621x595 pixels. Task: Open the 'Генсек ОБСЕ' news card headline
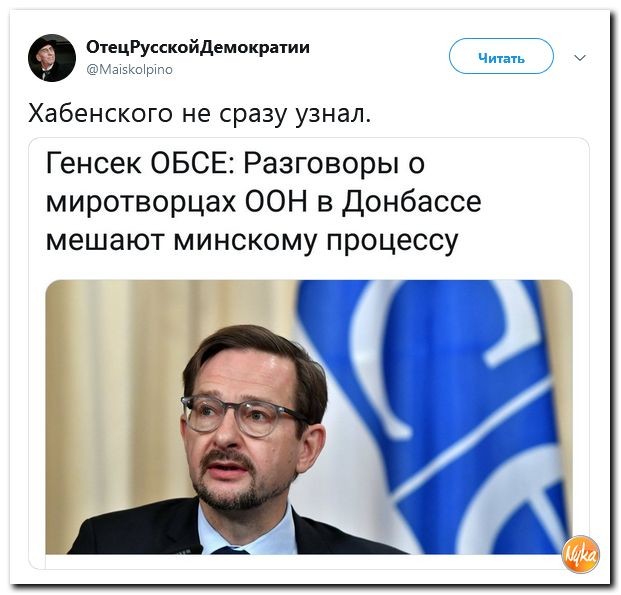click(x=263, y=202)
